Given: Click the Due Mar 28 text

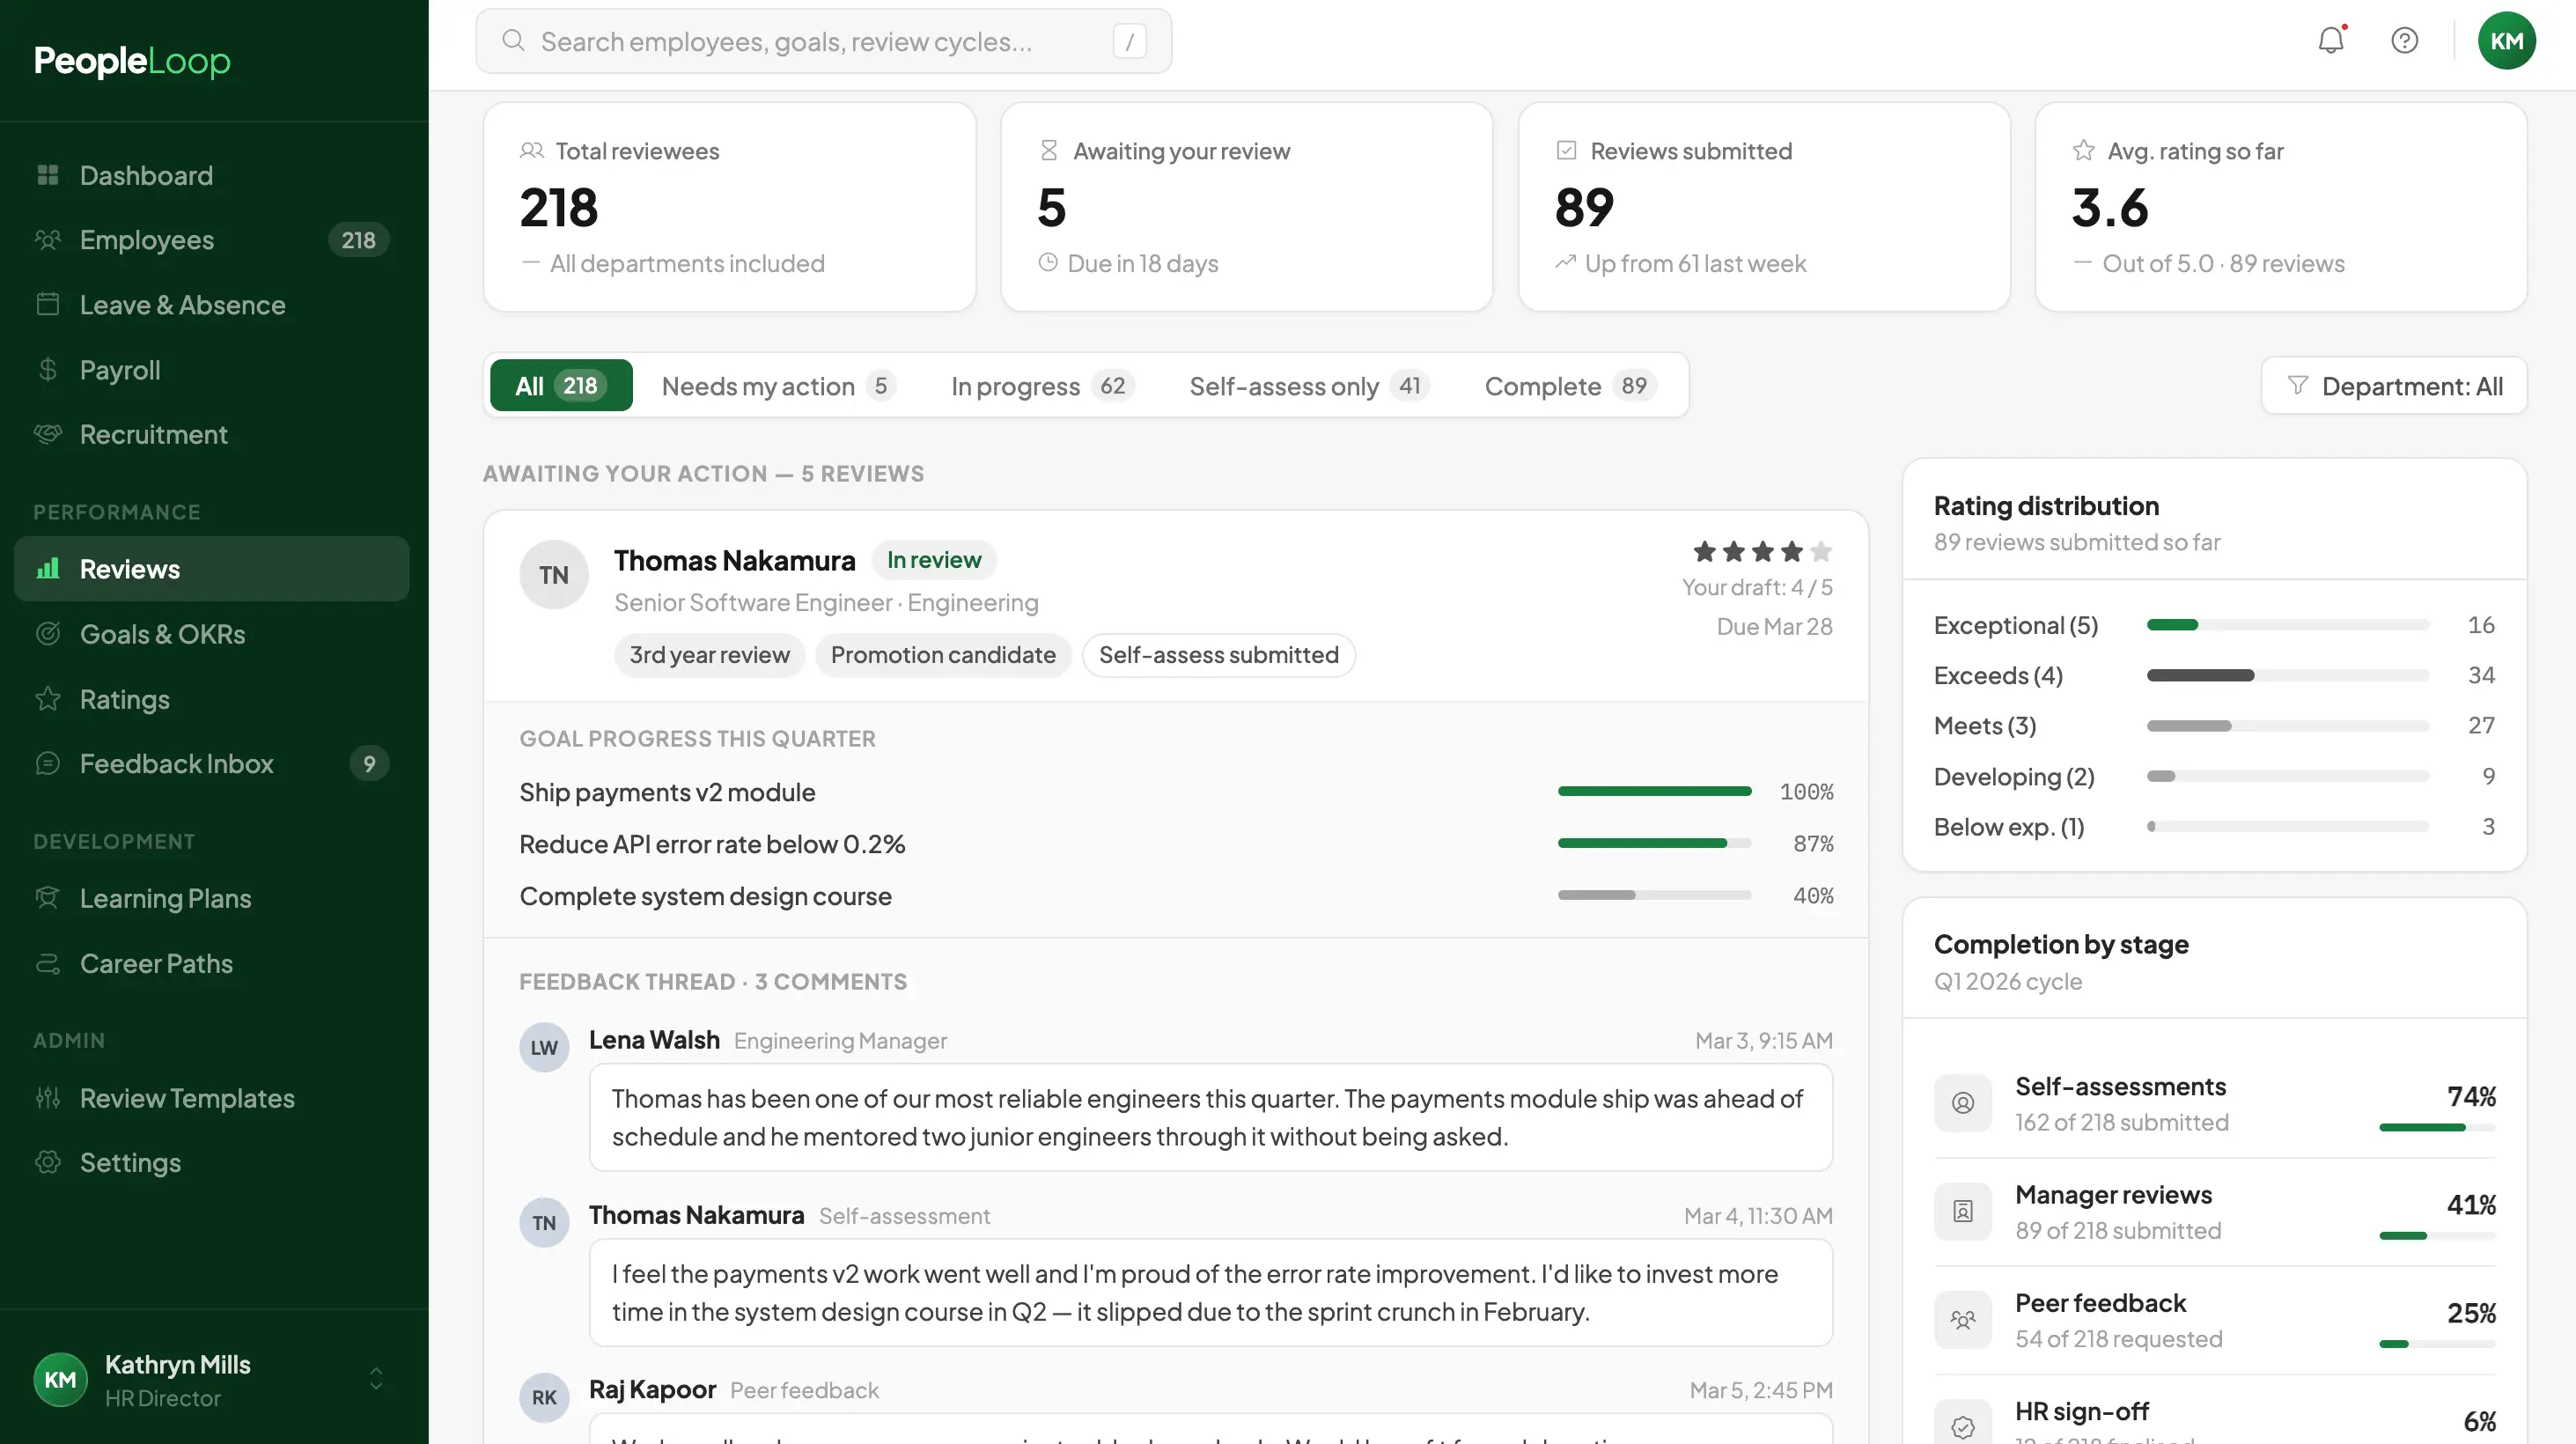Looking at the screenshot, I should [1774, 626].
